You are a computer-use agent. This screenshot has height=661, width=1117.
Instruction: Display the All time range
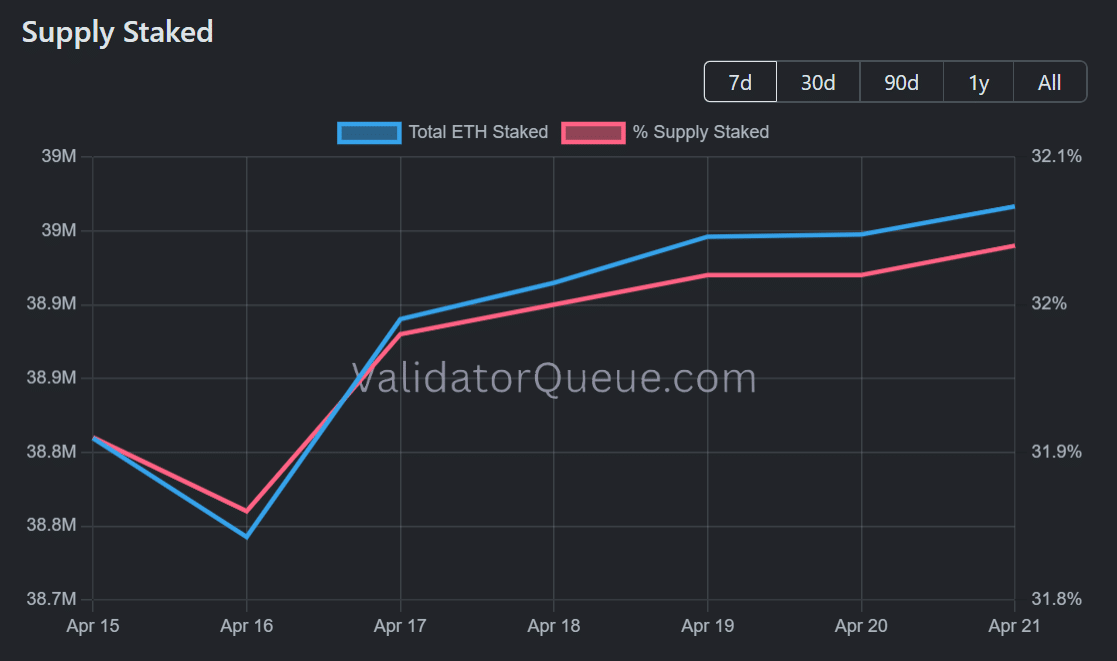click(1049, 82)
